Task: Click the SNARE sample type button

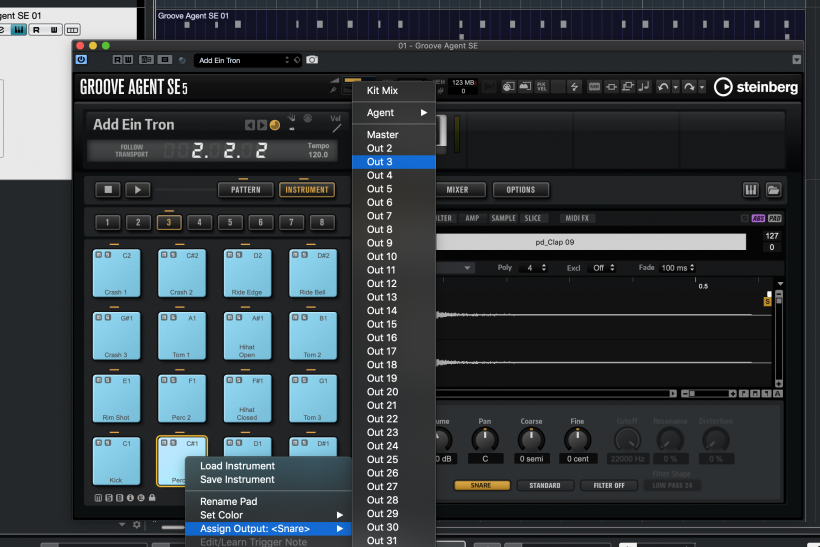Action: coord(481,485)
